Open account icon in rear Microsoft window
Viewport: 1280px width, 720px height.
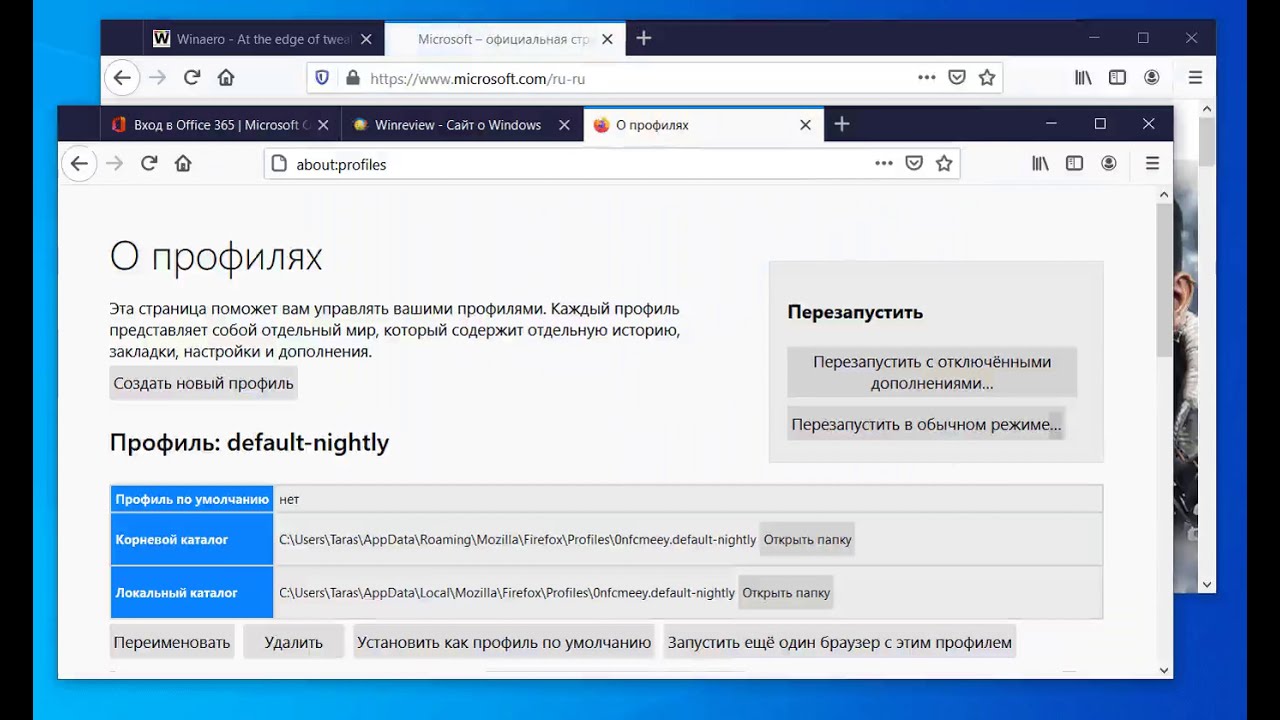(1152, 78)
